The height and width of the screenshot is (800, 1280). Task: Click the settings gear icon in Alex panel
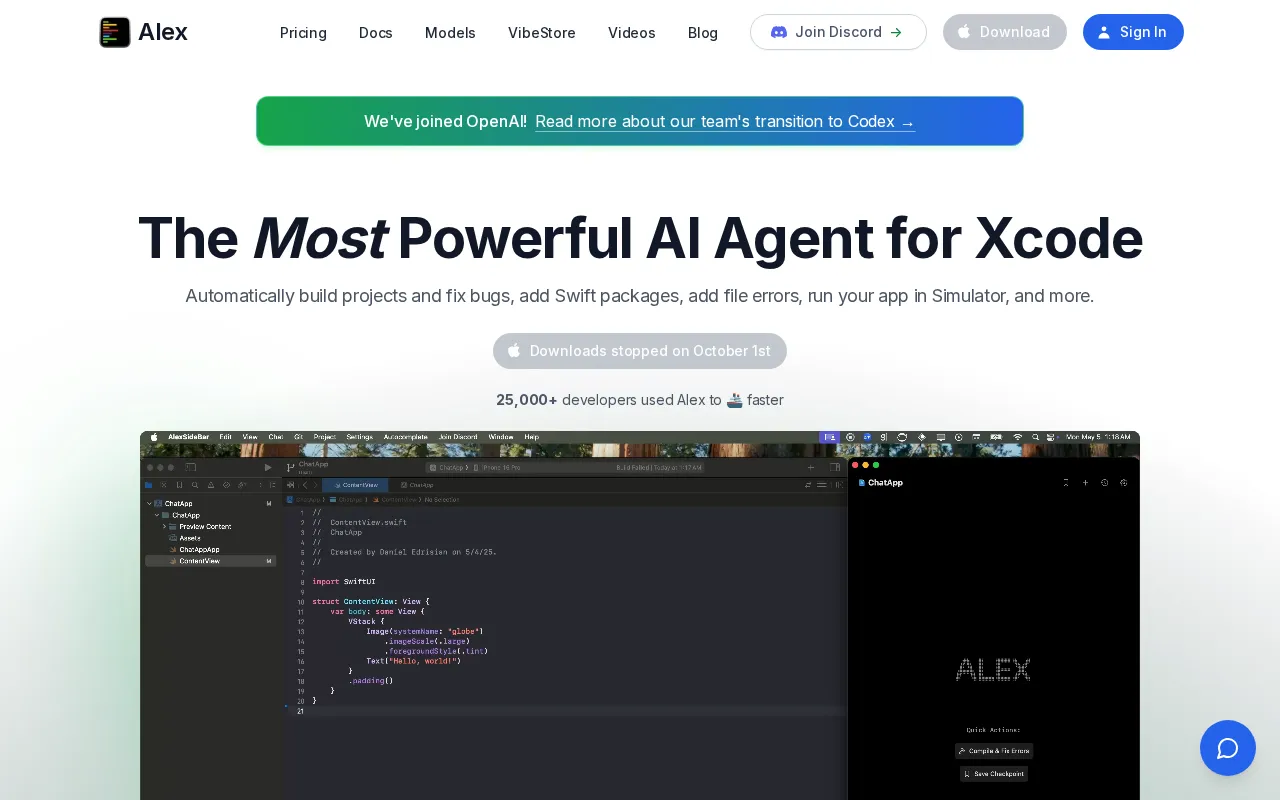tap(1123, 483)
